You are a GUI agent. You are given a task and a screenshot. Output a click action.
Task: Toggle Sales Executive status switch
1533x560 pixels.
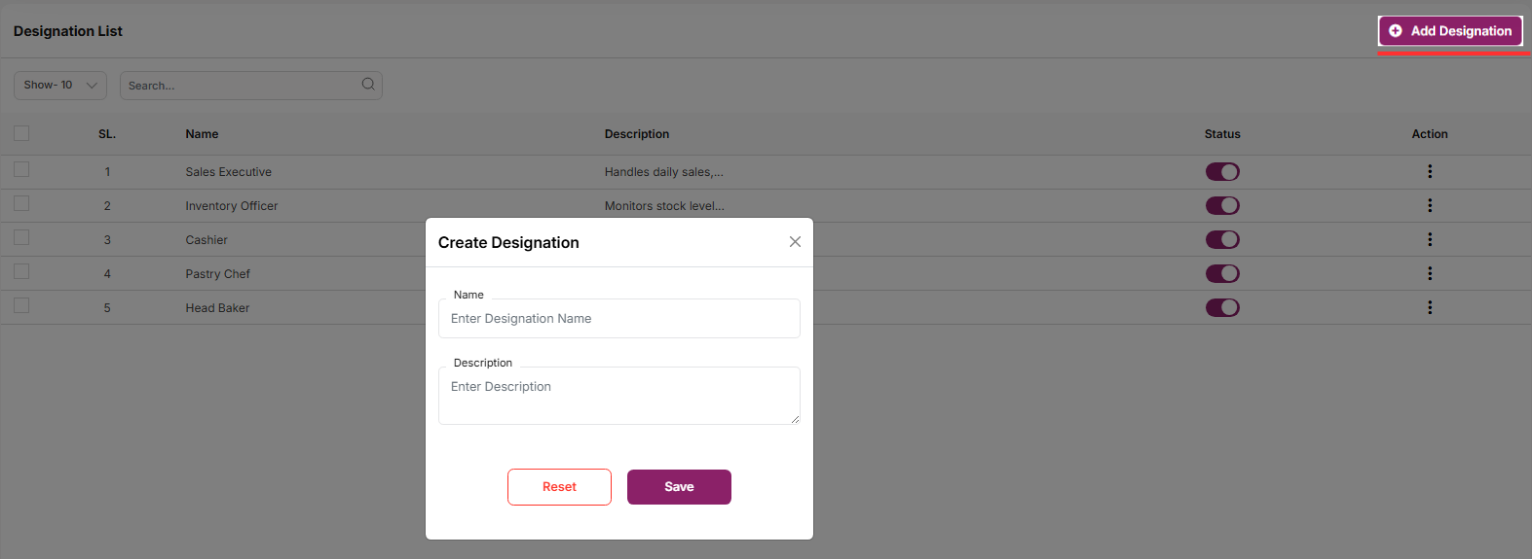tap(1222, 172)
